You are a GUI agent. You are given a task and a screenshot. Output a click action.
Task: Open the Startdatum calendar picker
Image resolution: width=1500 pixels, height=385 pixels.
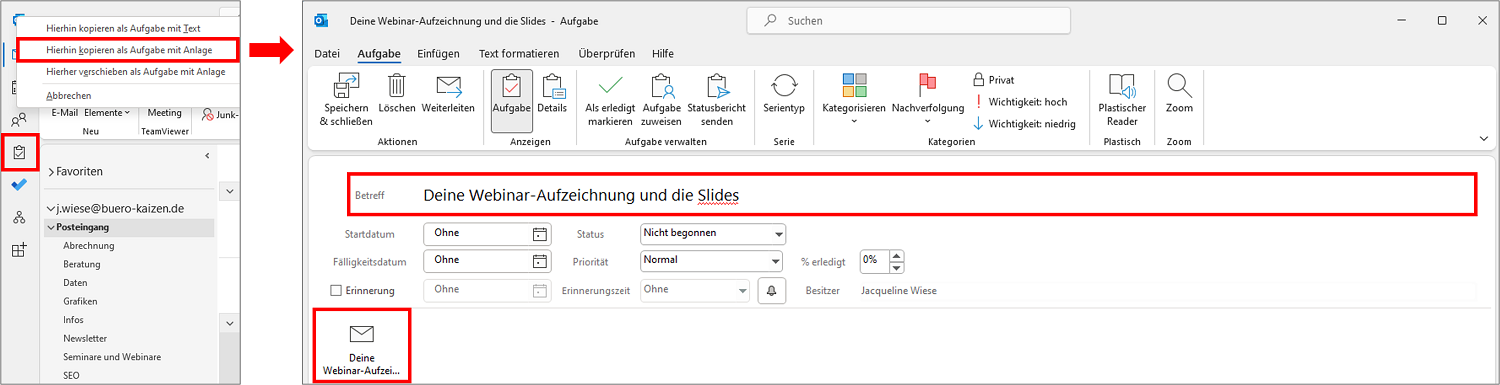(x=540, y=234)
